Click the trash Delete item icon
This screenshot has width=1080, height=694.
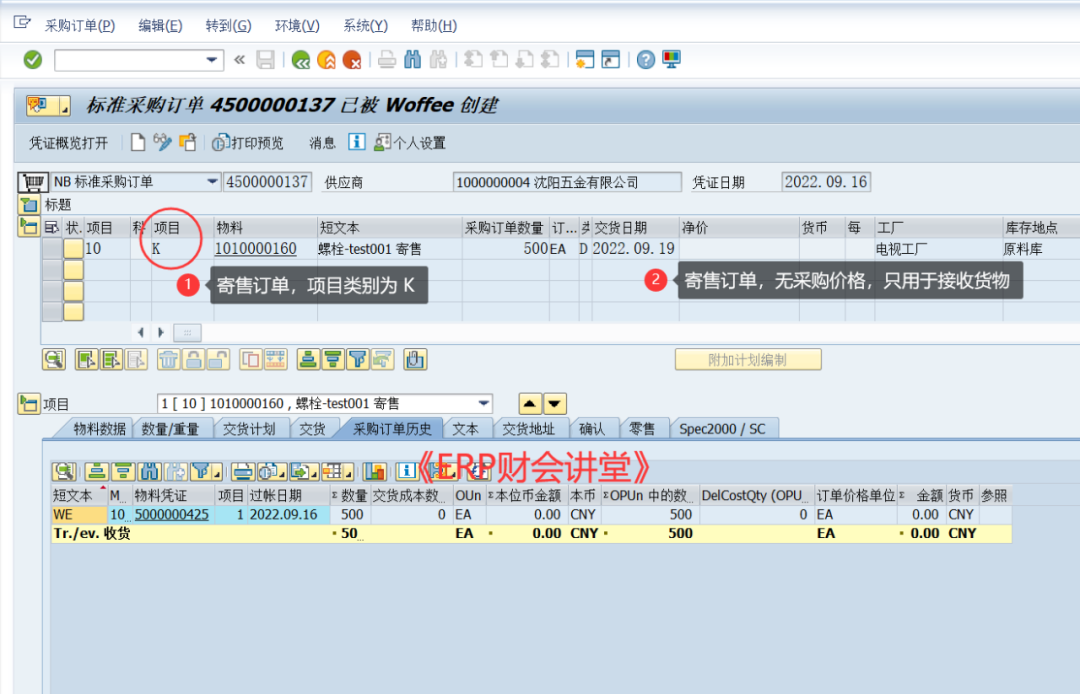[169, 359]
